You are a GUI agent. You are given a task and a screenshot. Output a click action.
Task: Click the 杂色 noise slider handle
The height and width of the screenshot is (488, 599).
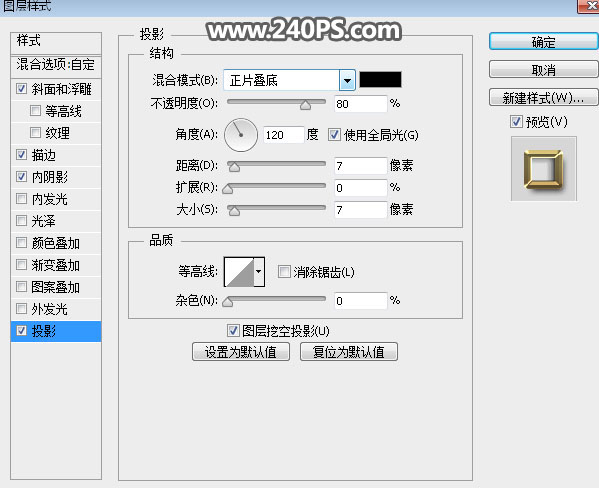(228, 302)
